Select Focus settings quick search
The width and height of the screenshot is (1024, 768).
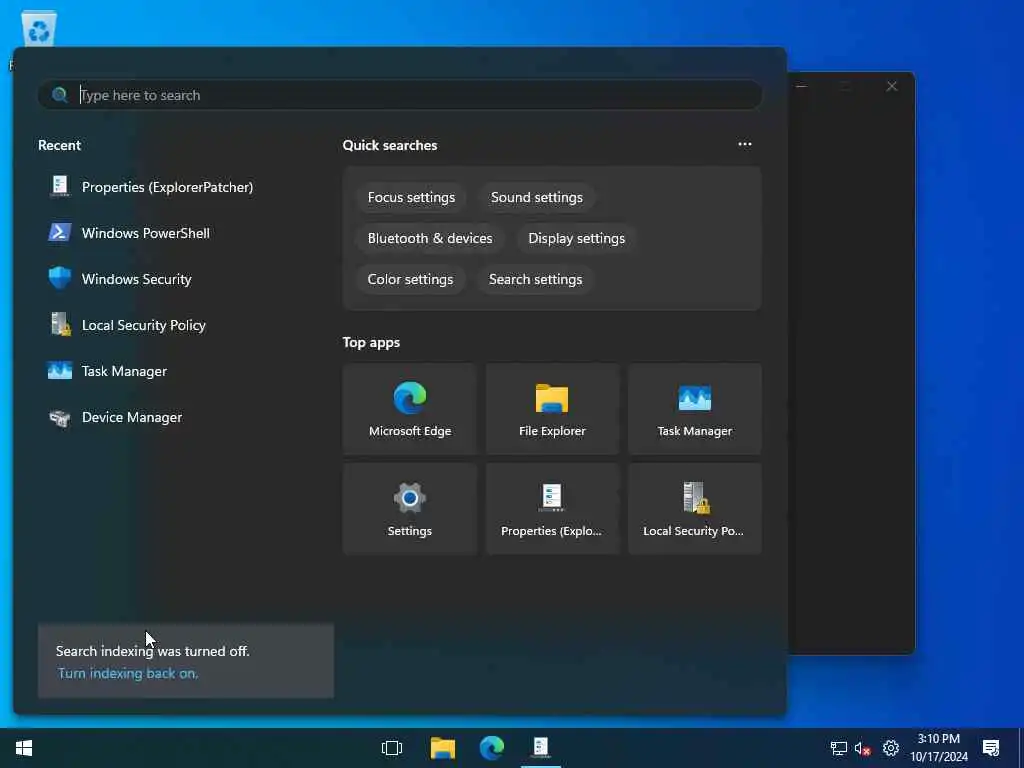tap(411, 197)
